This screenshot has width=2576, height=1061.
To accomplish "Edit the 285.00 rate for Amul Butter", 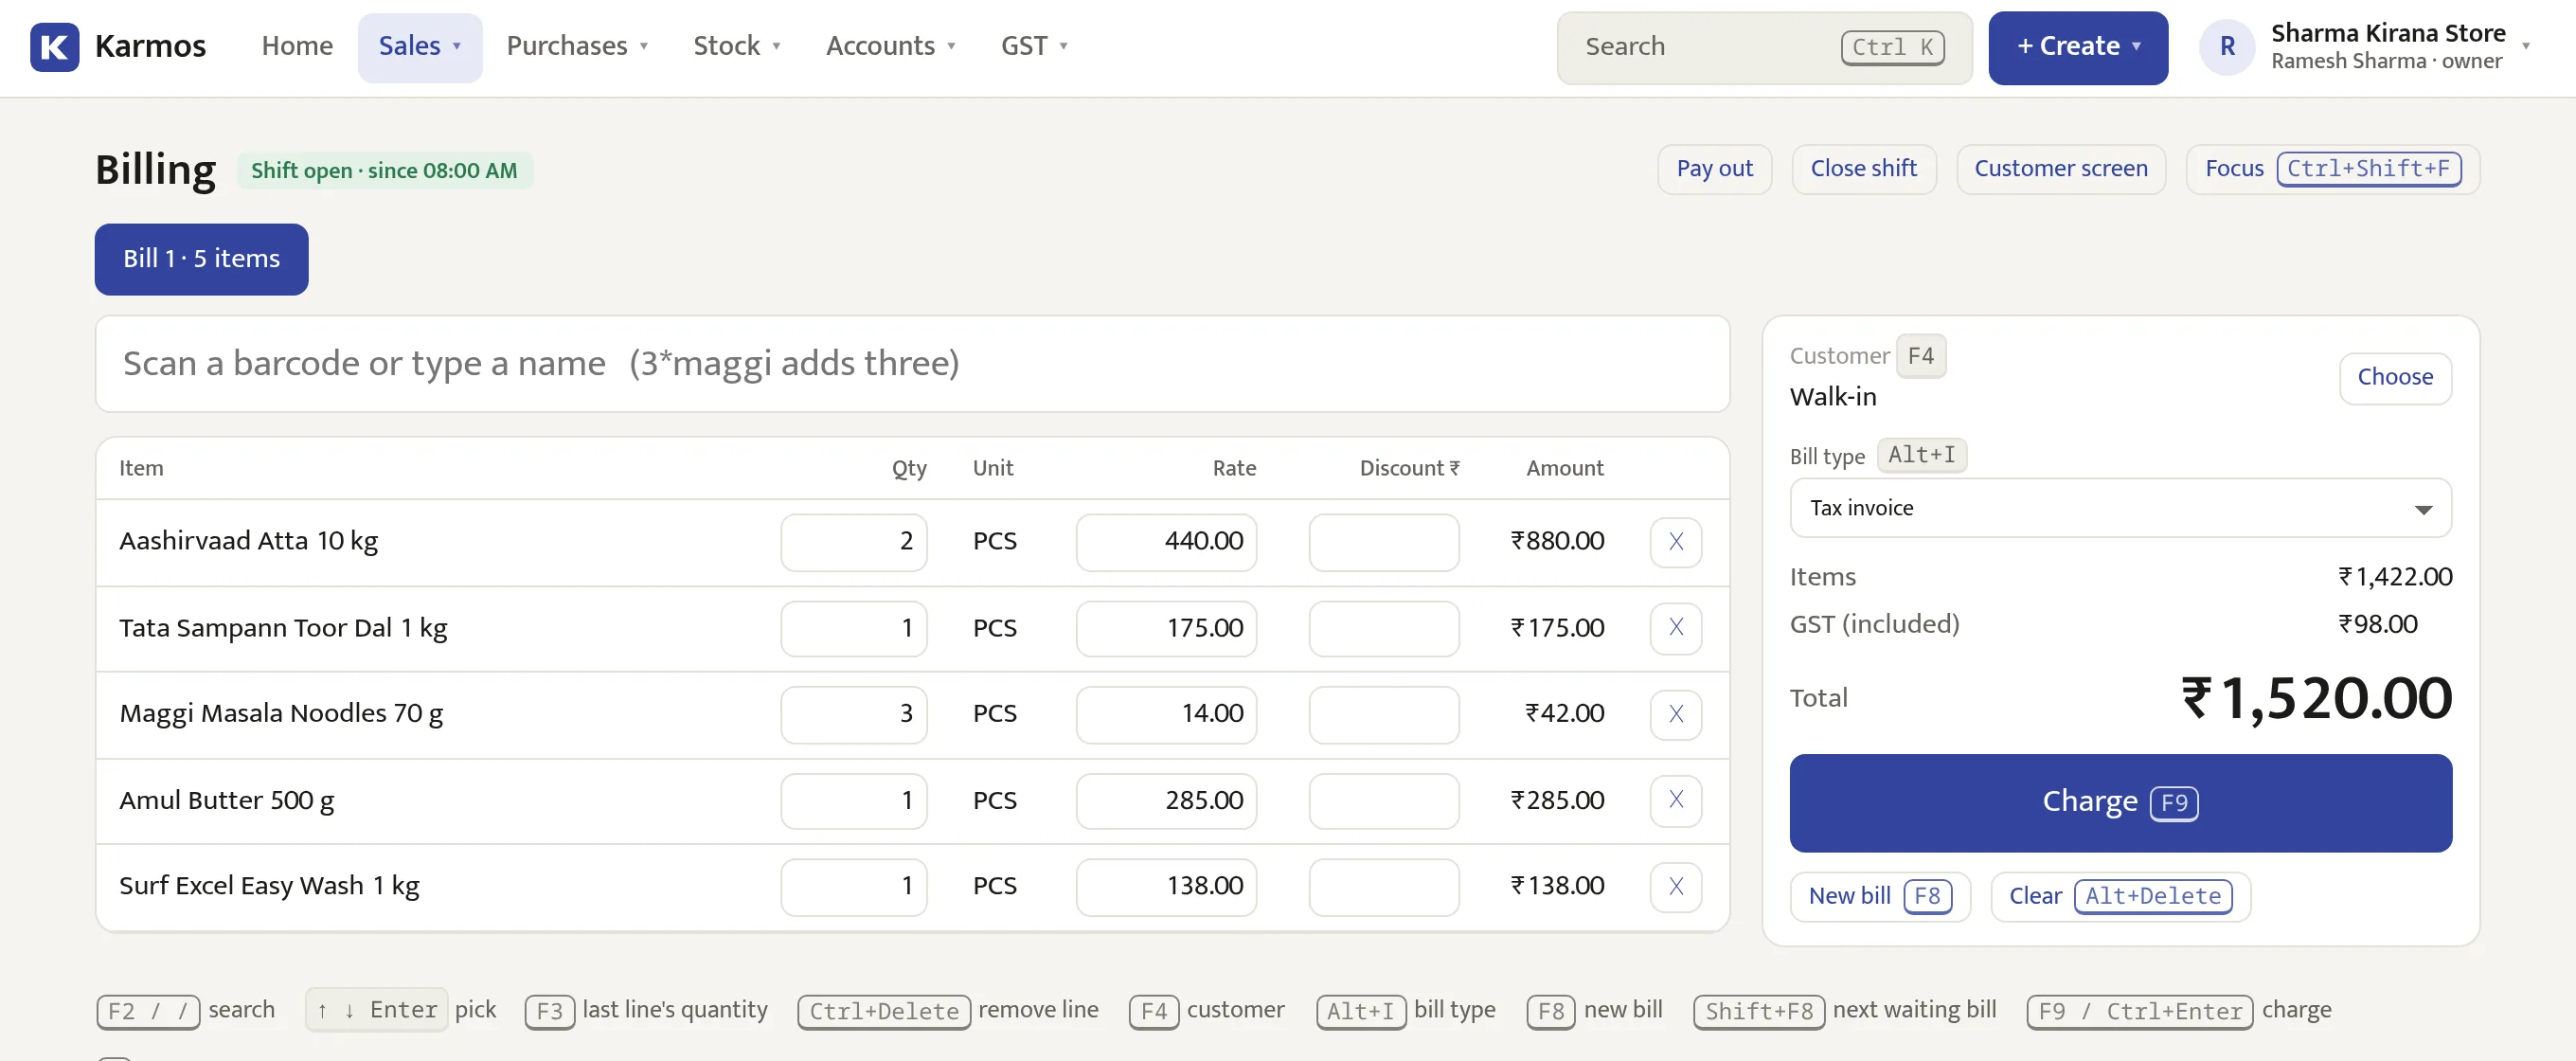I will pos(1166,800).
